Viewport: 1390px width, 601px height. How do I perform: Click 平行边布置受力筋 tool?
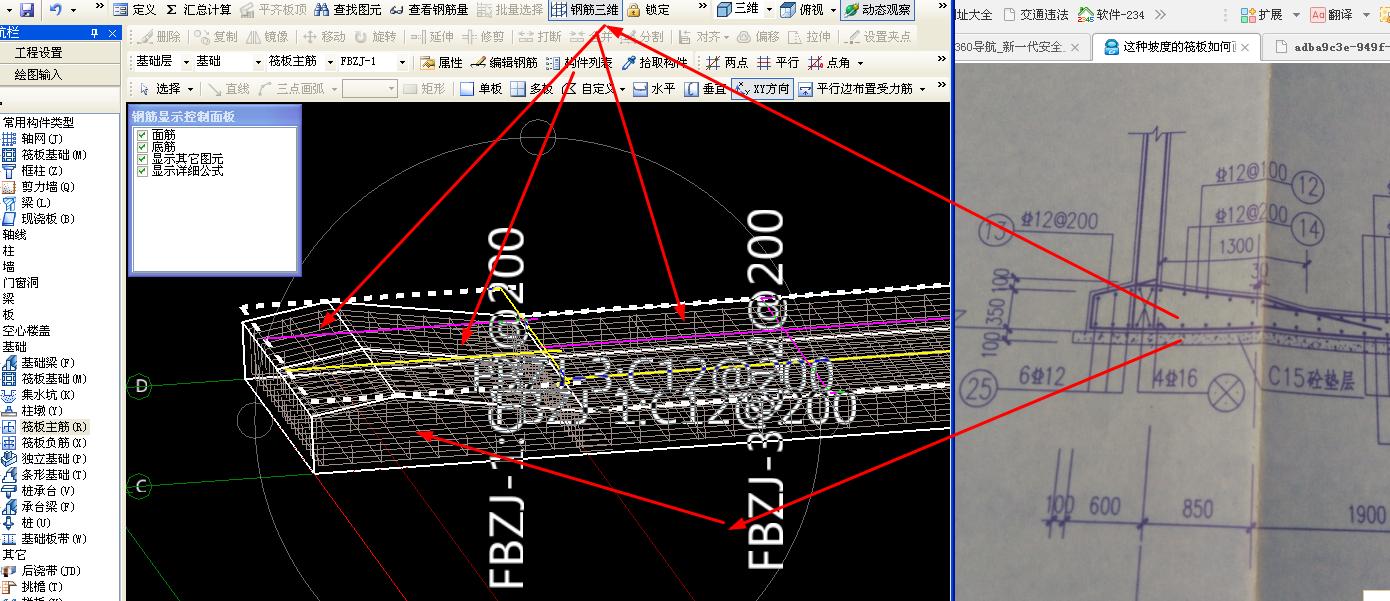tap(855, 89)
